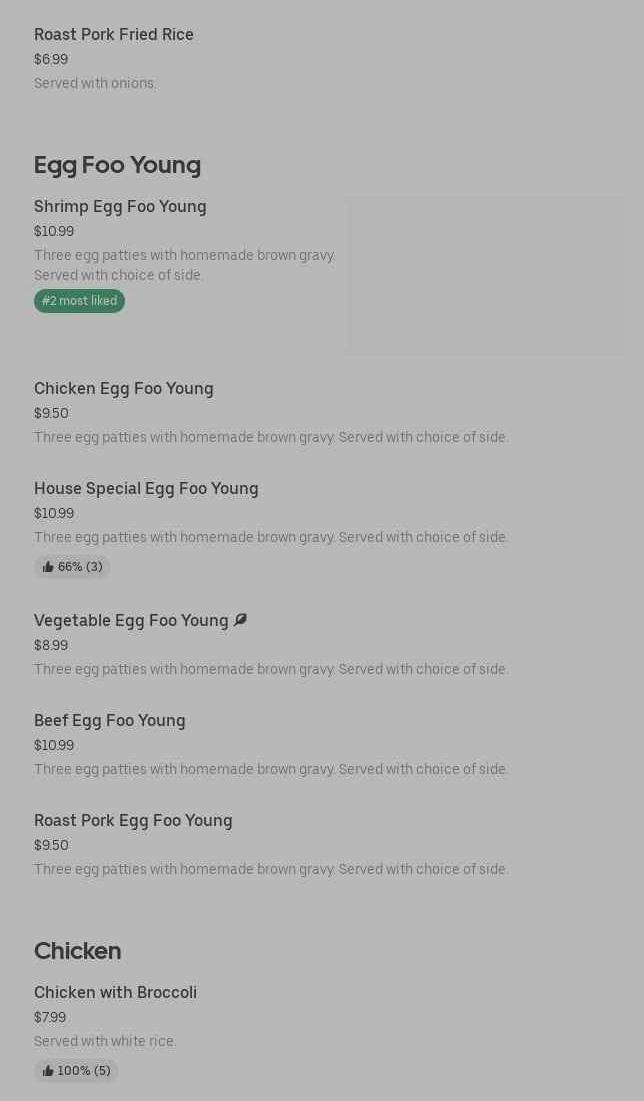Click the $6.99 price of Roast Pork Fried Rice

point(51,60)
